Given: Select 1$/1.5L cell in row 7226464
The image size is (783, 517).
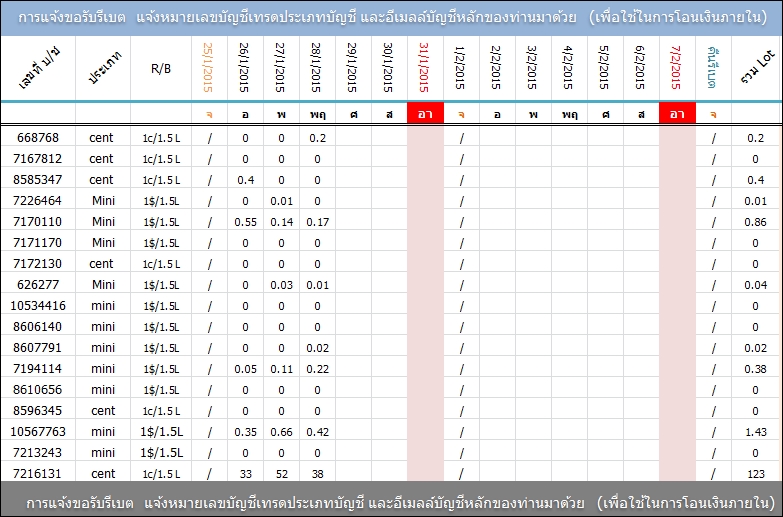Looking at the screenshot, I should click(161, 201).
